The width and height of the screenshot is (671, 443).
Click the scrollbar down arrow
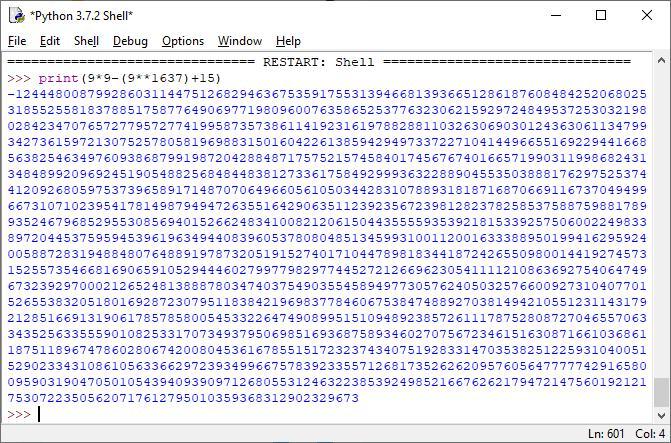pos(661,415)
